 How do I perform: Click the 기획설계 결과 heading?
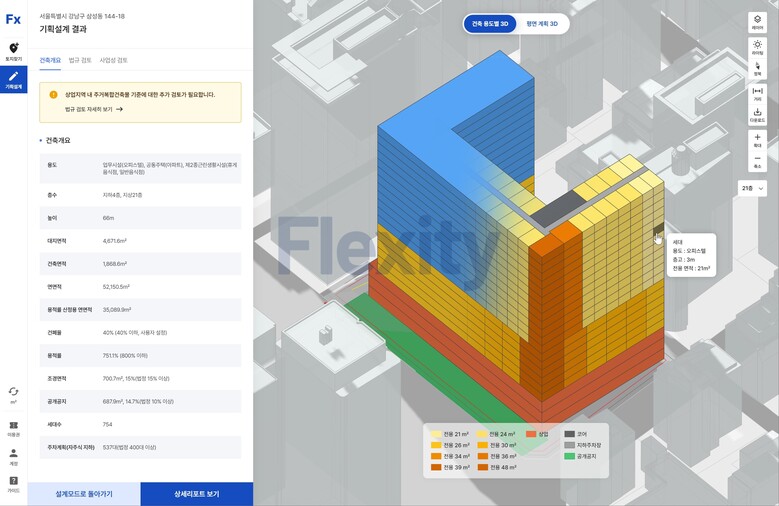click(x=63, y=29)
